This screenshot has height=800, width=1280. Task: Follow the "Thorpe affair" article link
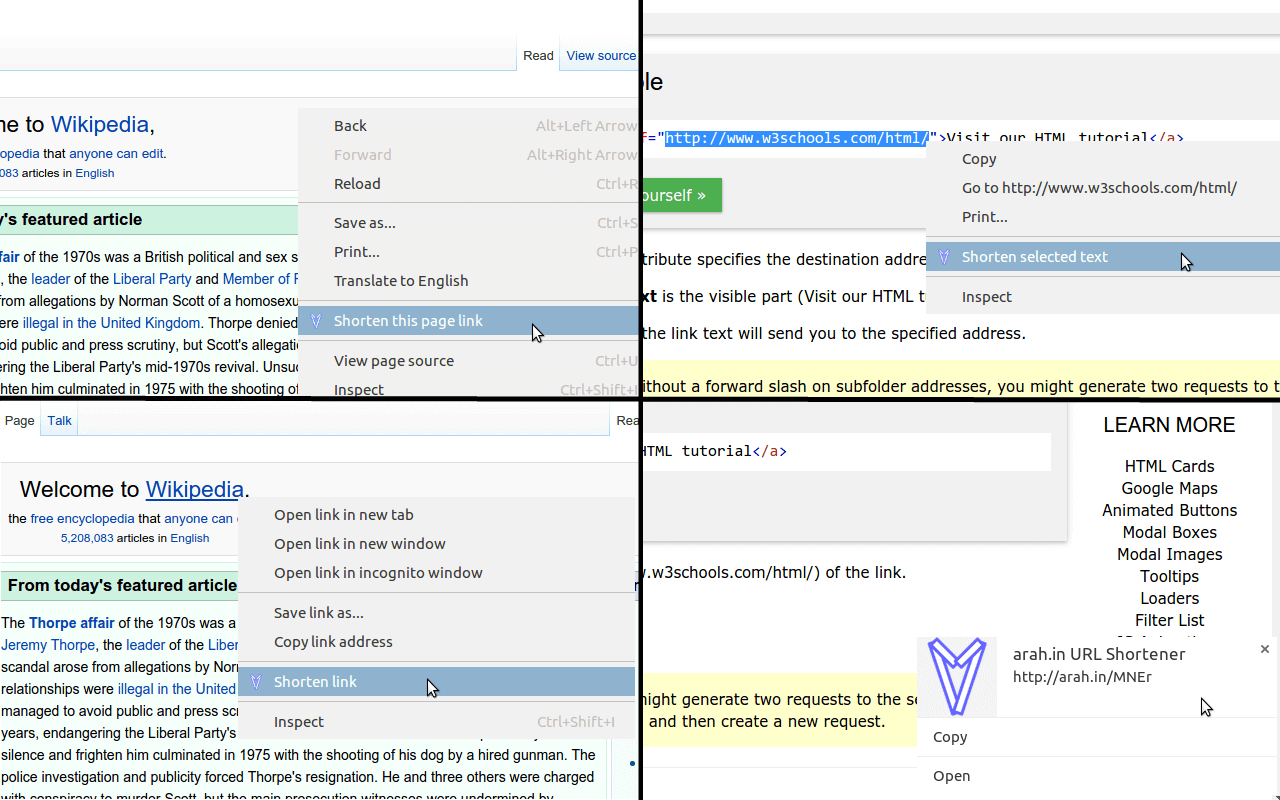[x=71, y=622]
